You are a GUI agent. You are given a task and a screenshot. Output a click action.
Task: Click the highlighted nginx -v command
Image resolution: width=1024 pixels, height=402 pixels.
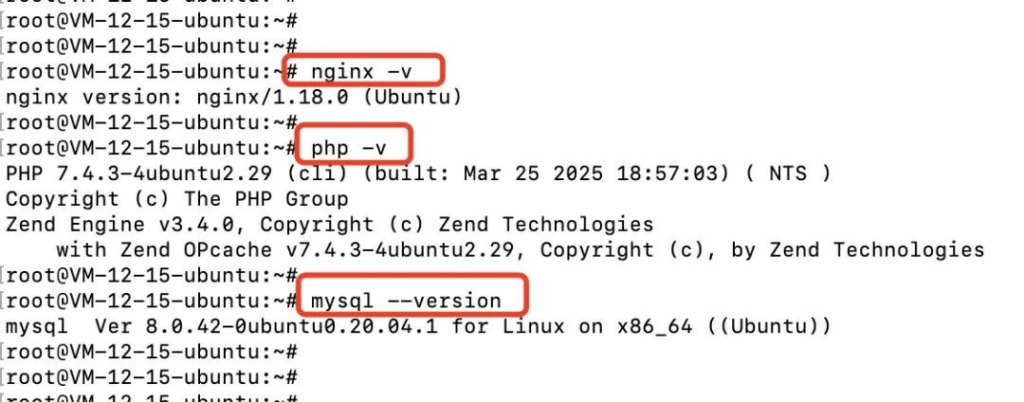pos(362,71)
